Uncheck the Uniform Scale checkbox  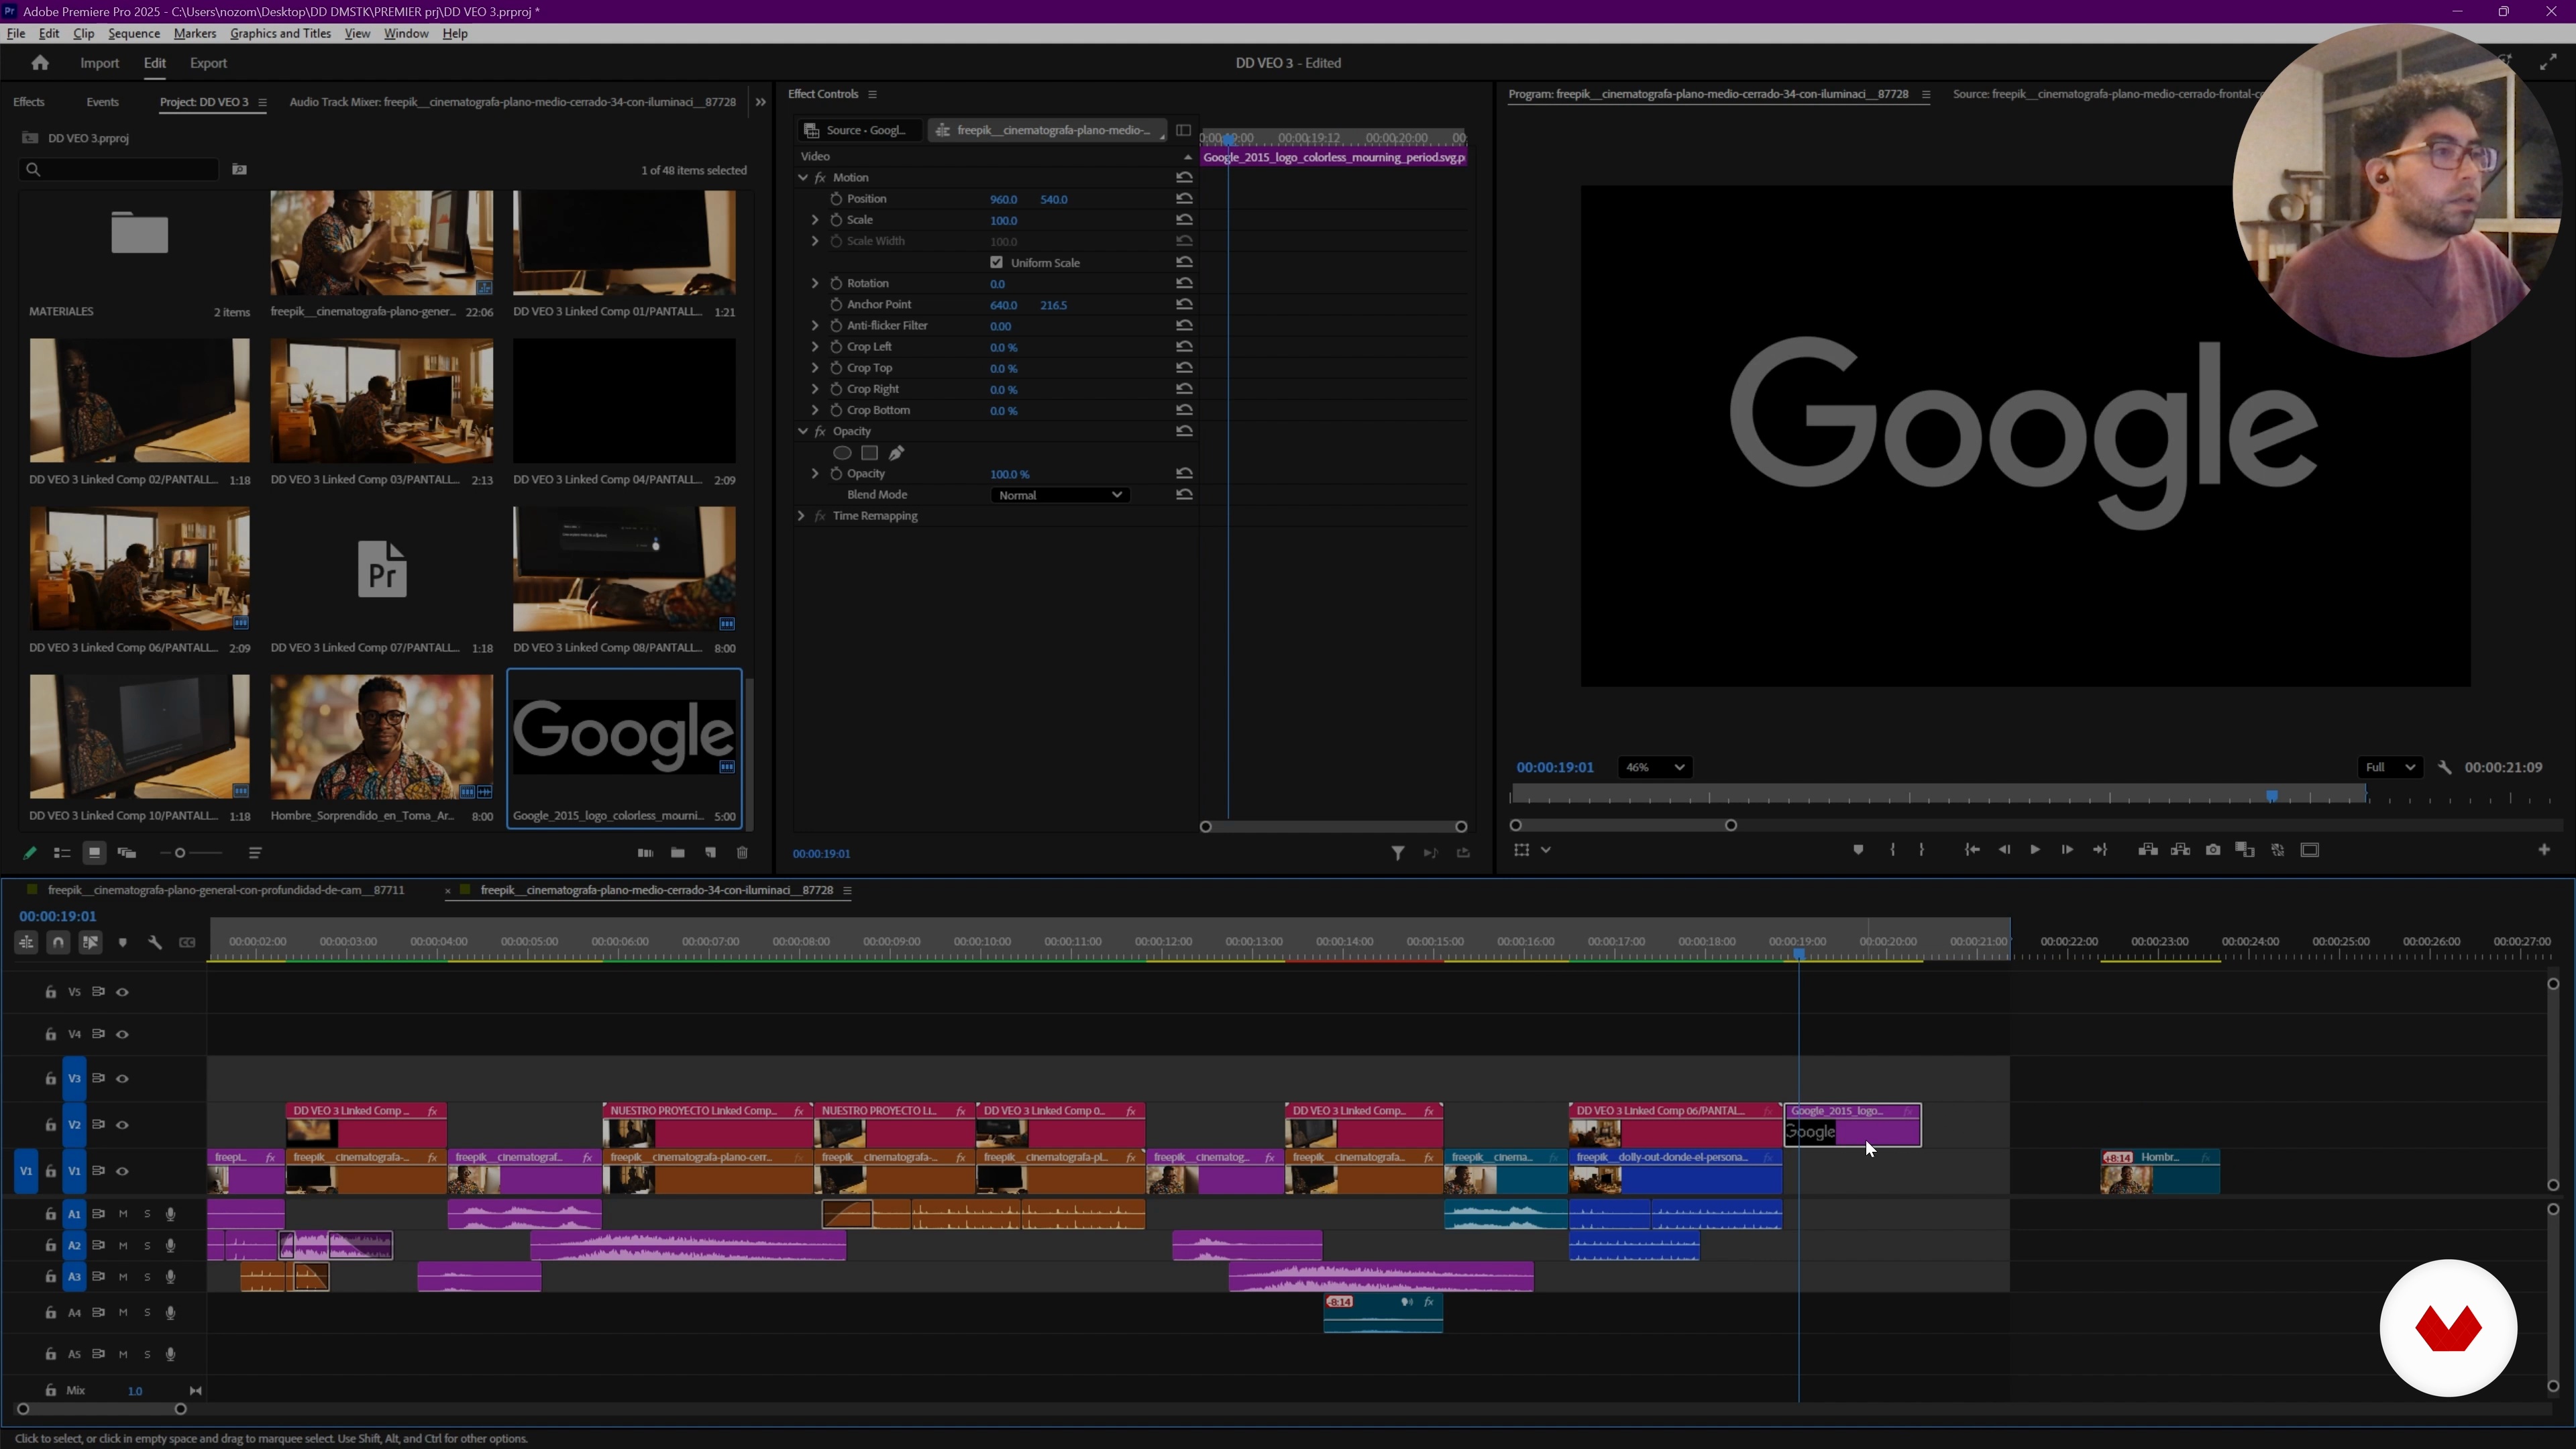click(x=997, y=263)
